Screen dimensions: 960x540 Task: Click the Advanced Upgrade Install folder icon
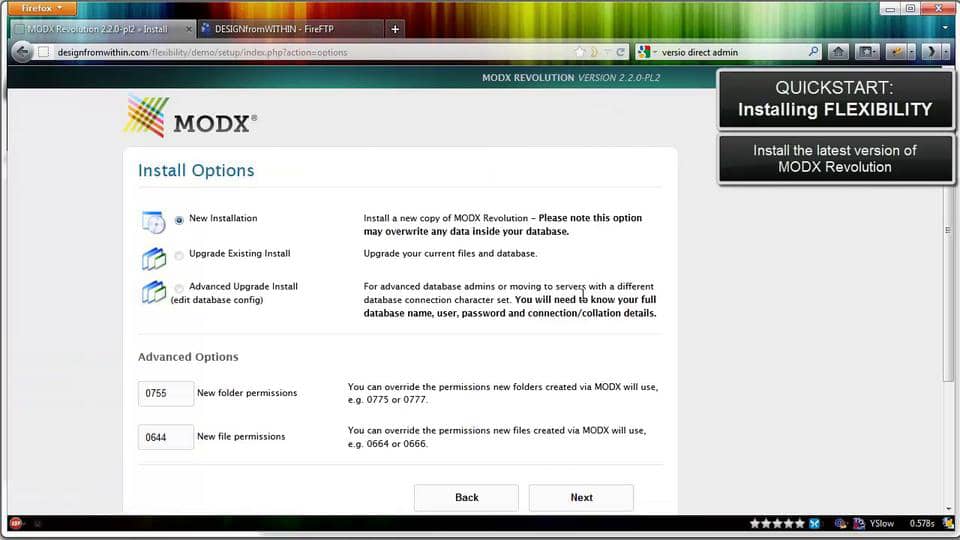click(x=154, y=292)
